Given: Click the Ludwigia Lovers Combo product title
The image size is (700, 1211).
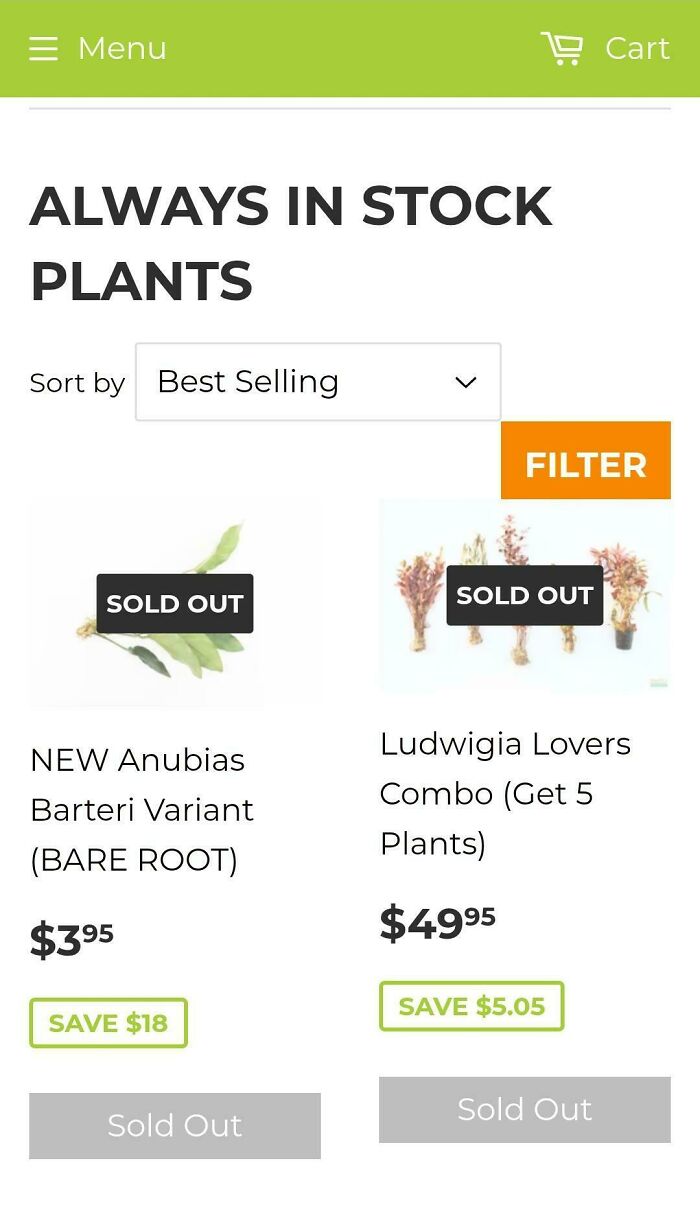Looking at the screenshot, I should coord(505,793).
